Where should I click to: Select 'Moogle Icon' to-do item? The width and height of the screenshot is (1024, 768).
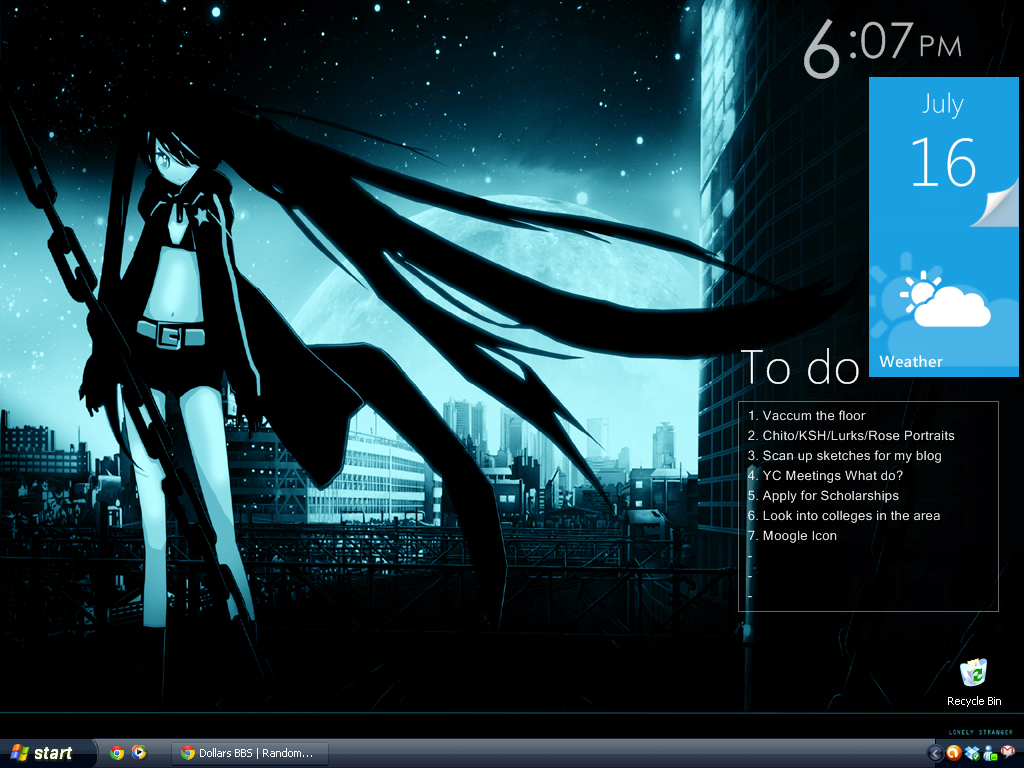(792, 536)
